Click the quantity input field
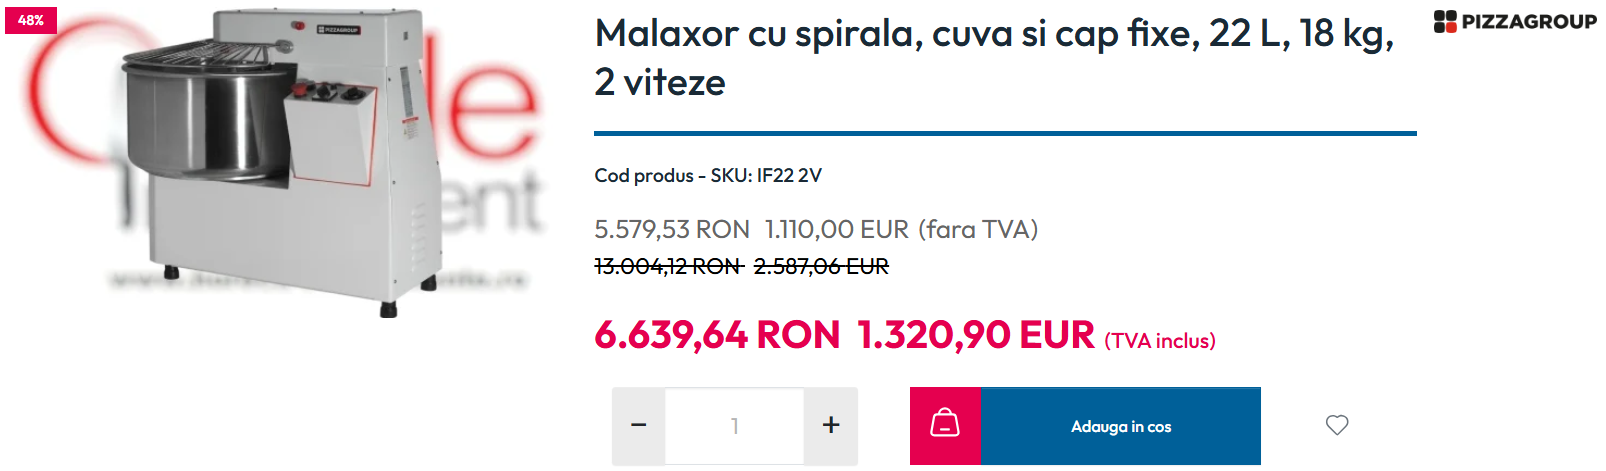Screen dimensions: 1606x471 point(735,426)
